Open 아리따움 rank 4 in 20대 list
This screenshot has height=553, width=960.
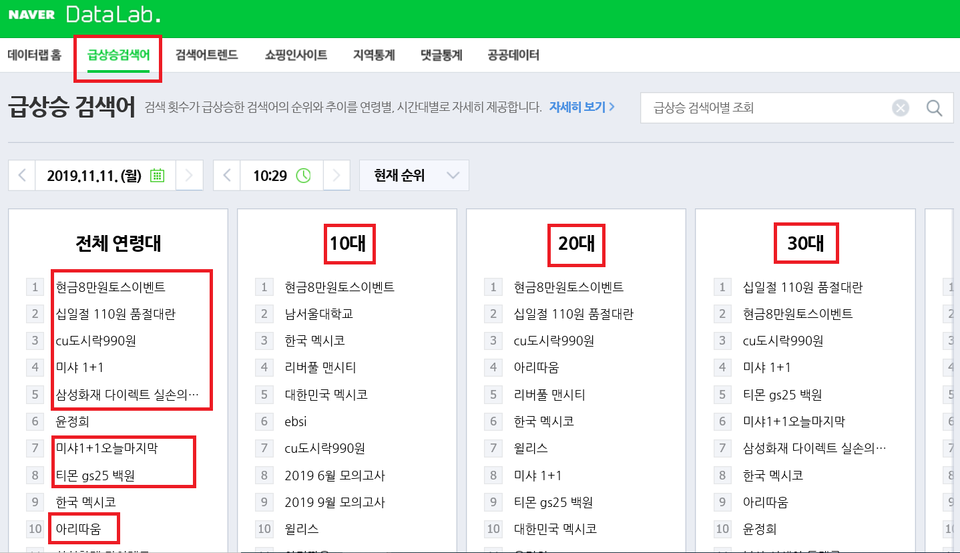[536, 367]
